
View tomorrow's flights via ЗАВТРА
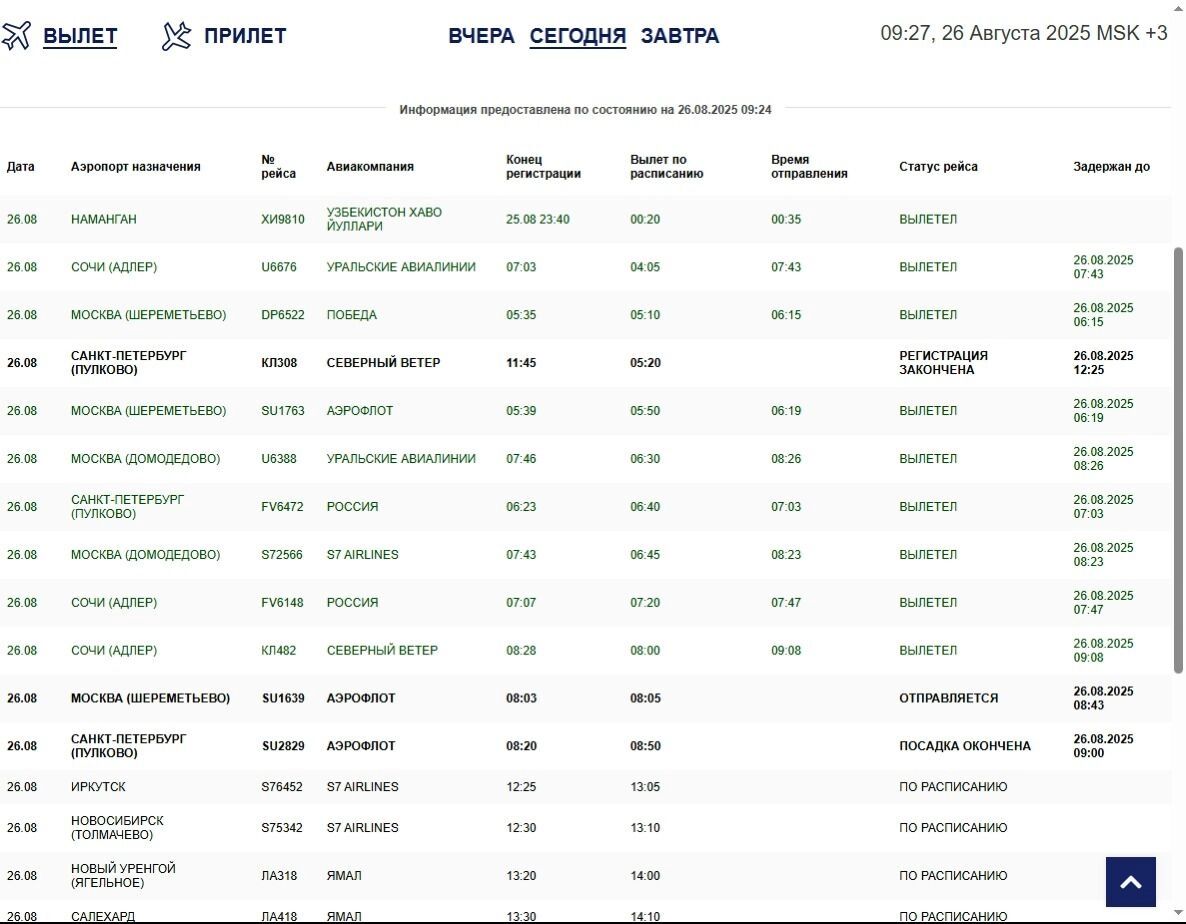(679, 36)
